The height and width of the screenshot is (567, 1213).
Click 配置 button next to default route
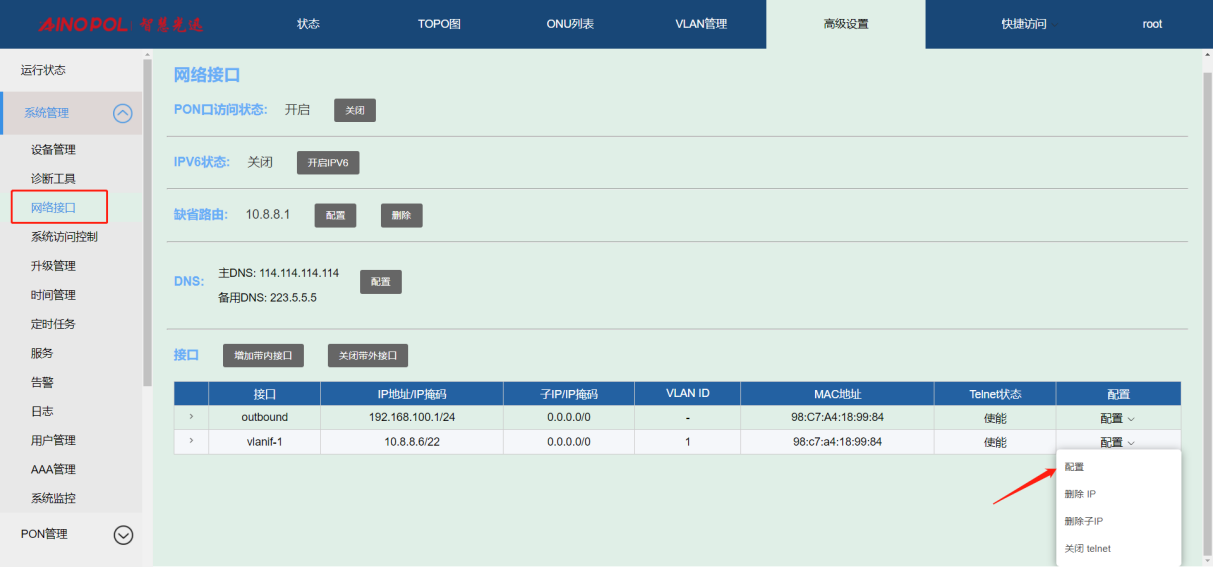[336, 215]
